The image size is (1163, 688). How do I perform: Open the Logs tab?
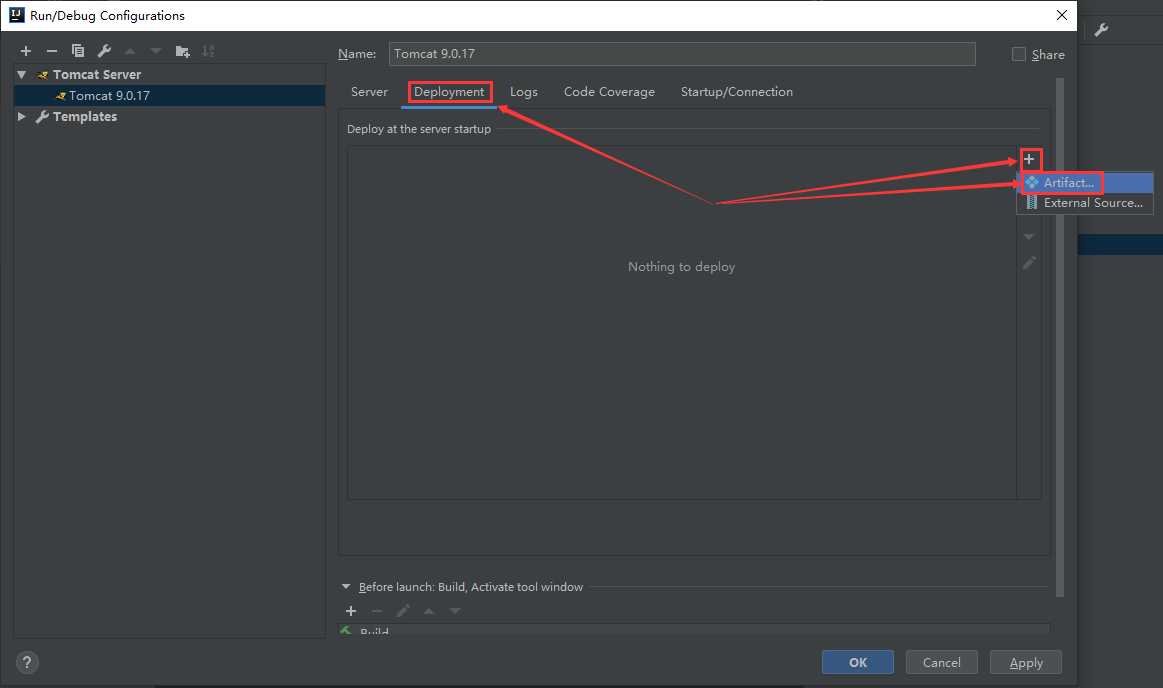(x=524, y=92)
